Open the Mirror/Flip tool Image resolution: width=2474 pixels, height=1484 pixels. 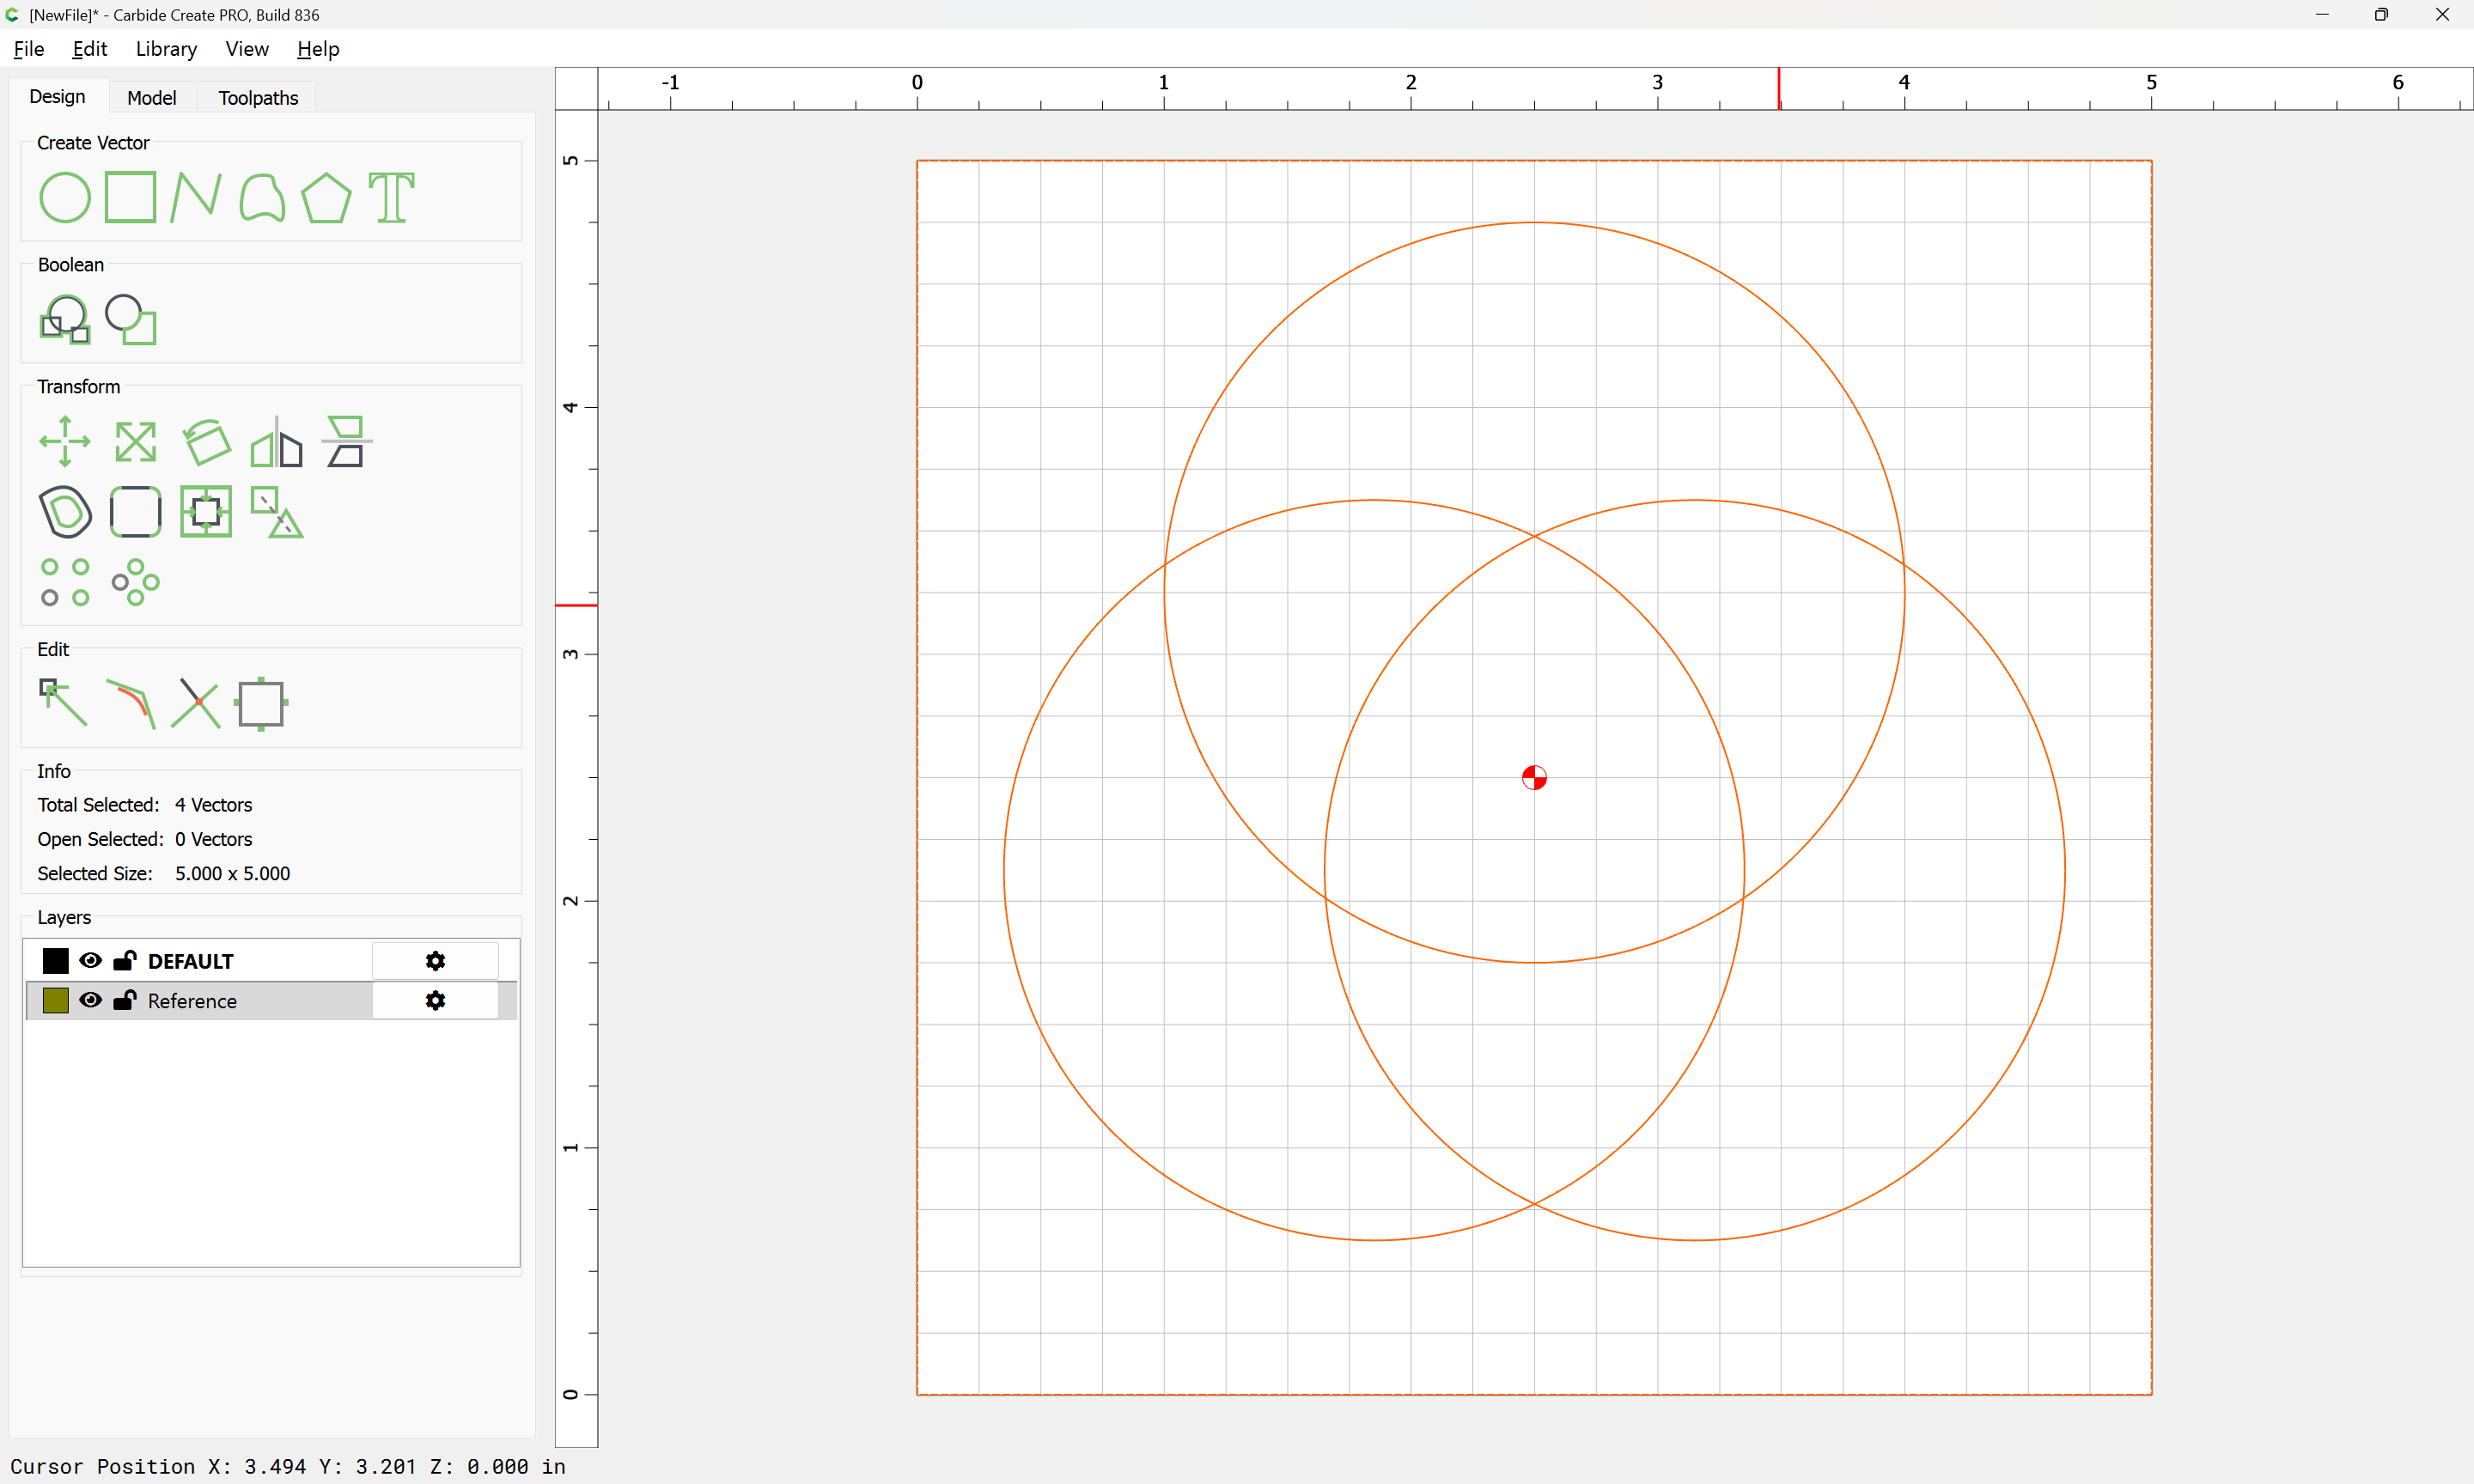[276, 441]
